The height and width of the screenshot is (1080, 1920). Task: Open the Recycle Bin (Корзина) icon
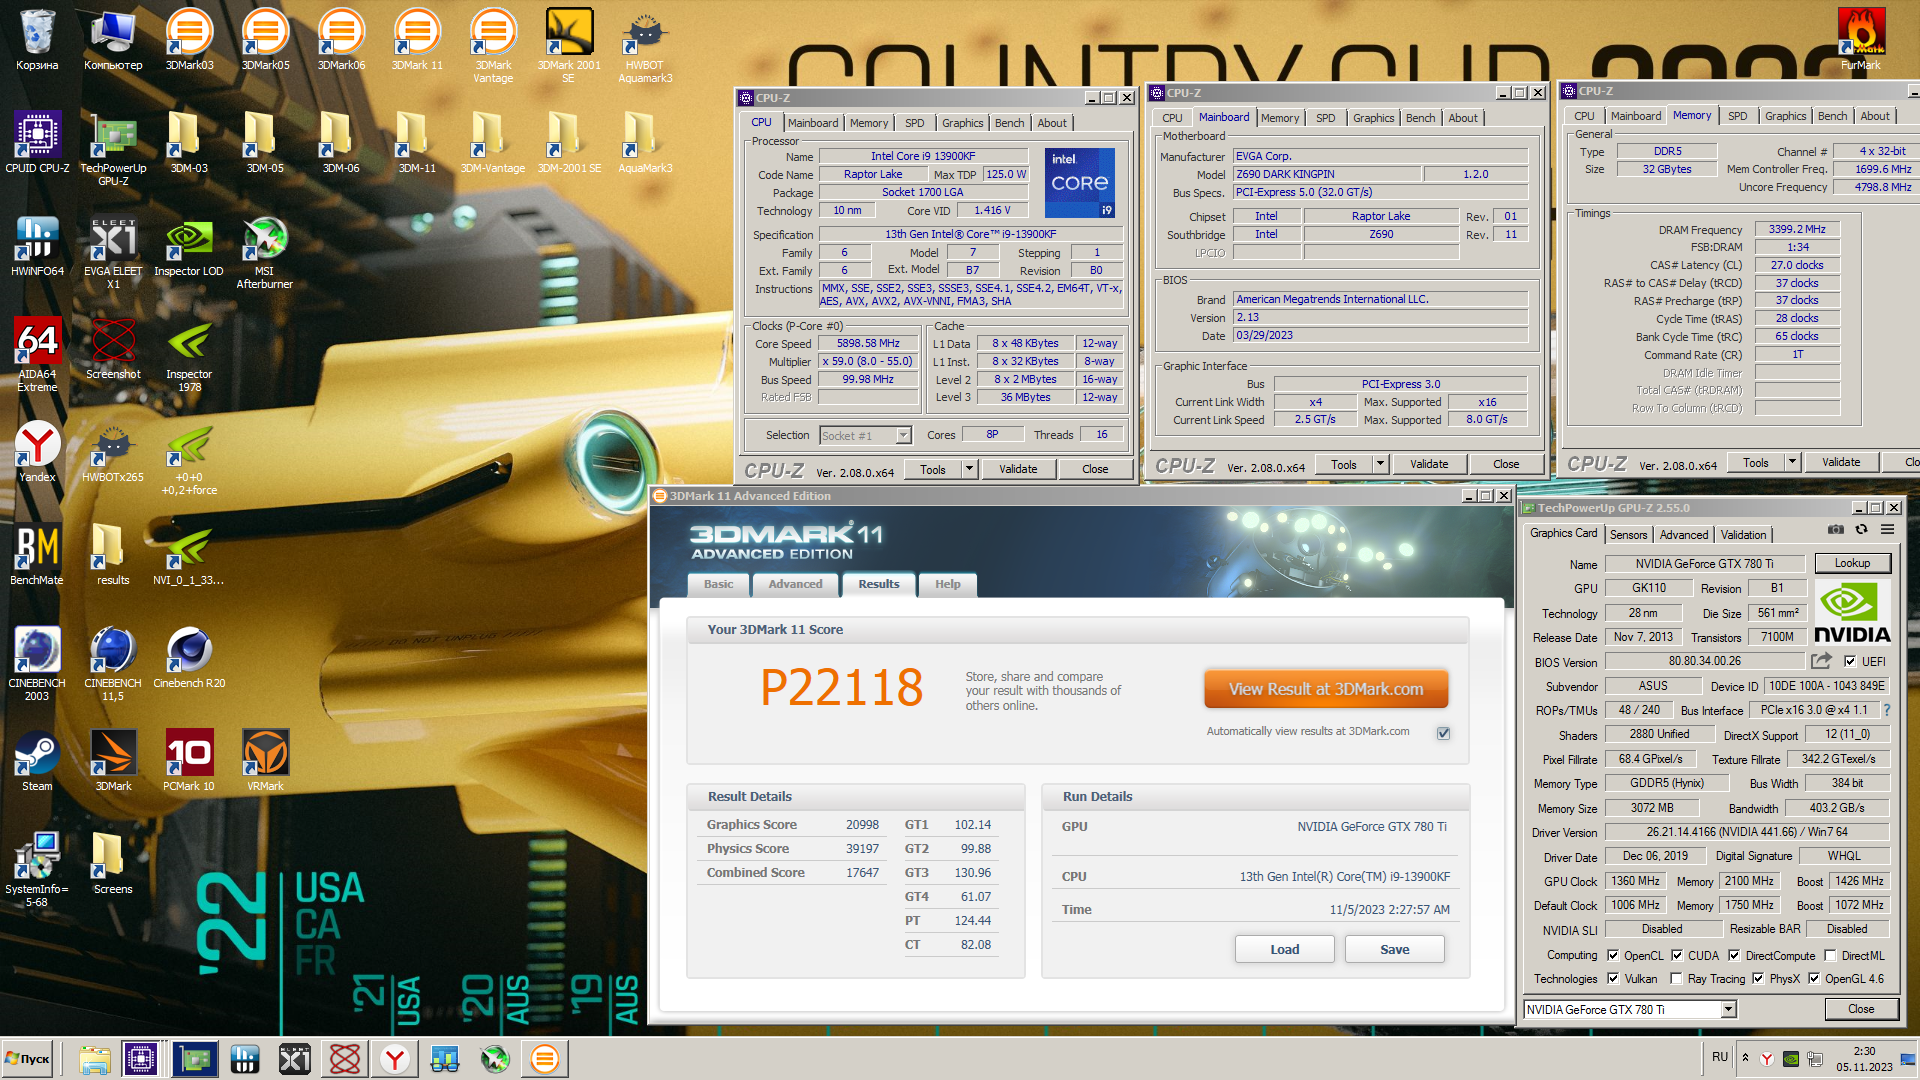(x=37, y=40)
